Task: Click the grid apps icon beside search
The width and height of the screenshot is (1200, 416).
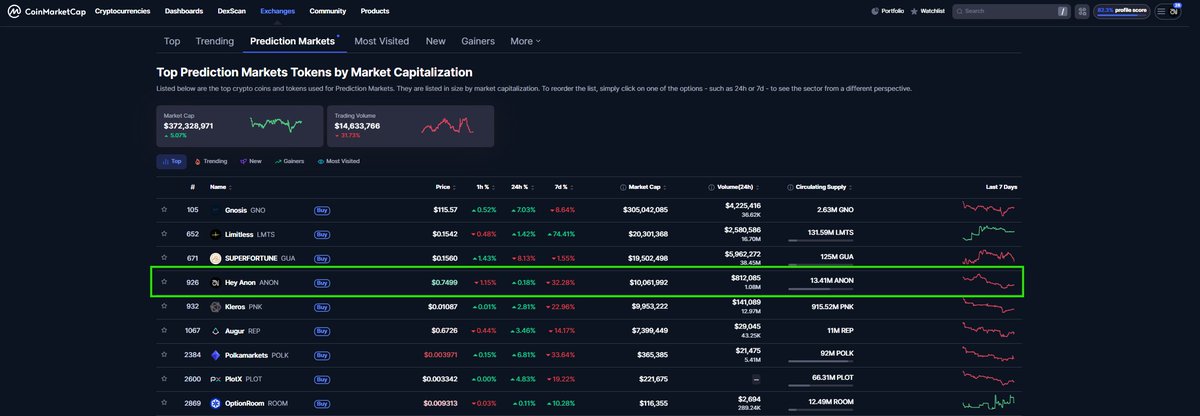Action: [x=1082, y=11]
